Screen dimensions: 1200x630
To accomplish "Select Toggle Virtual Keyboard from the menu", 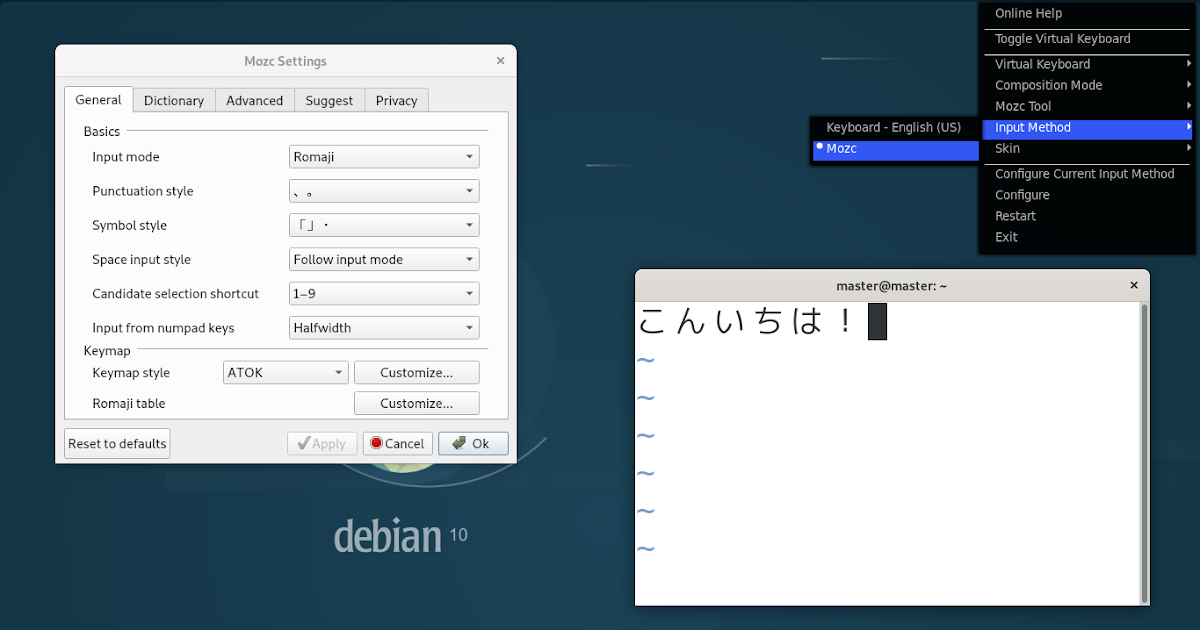I will [x=1062, y=38].
